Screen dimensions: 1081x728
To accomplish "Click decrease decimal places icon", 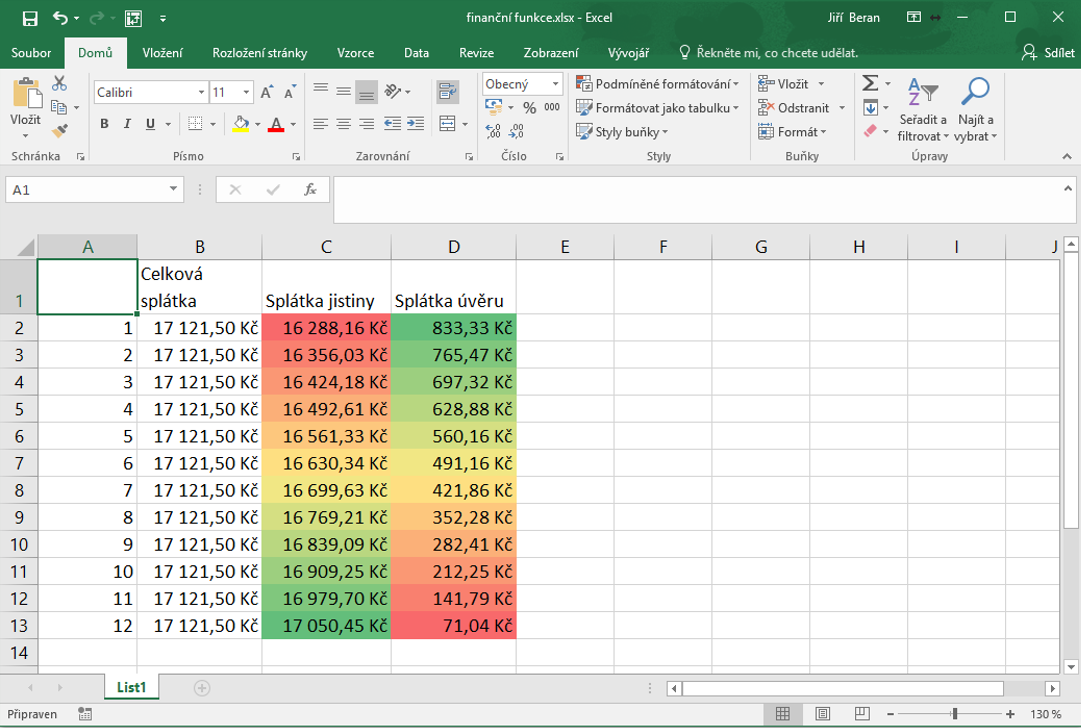I will (516, 131).
